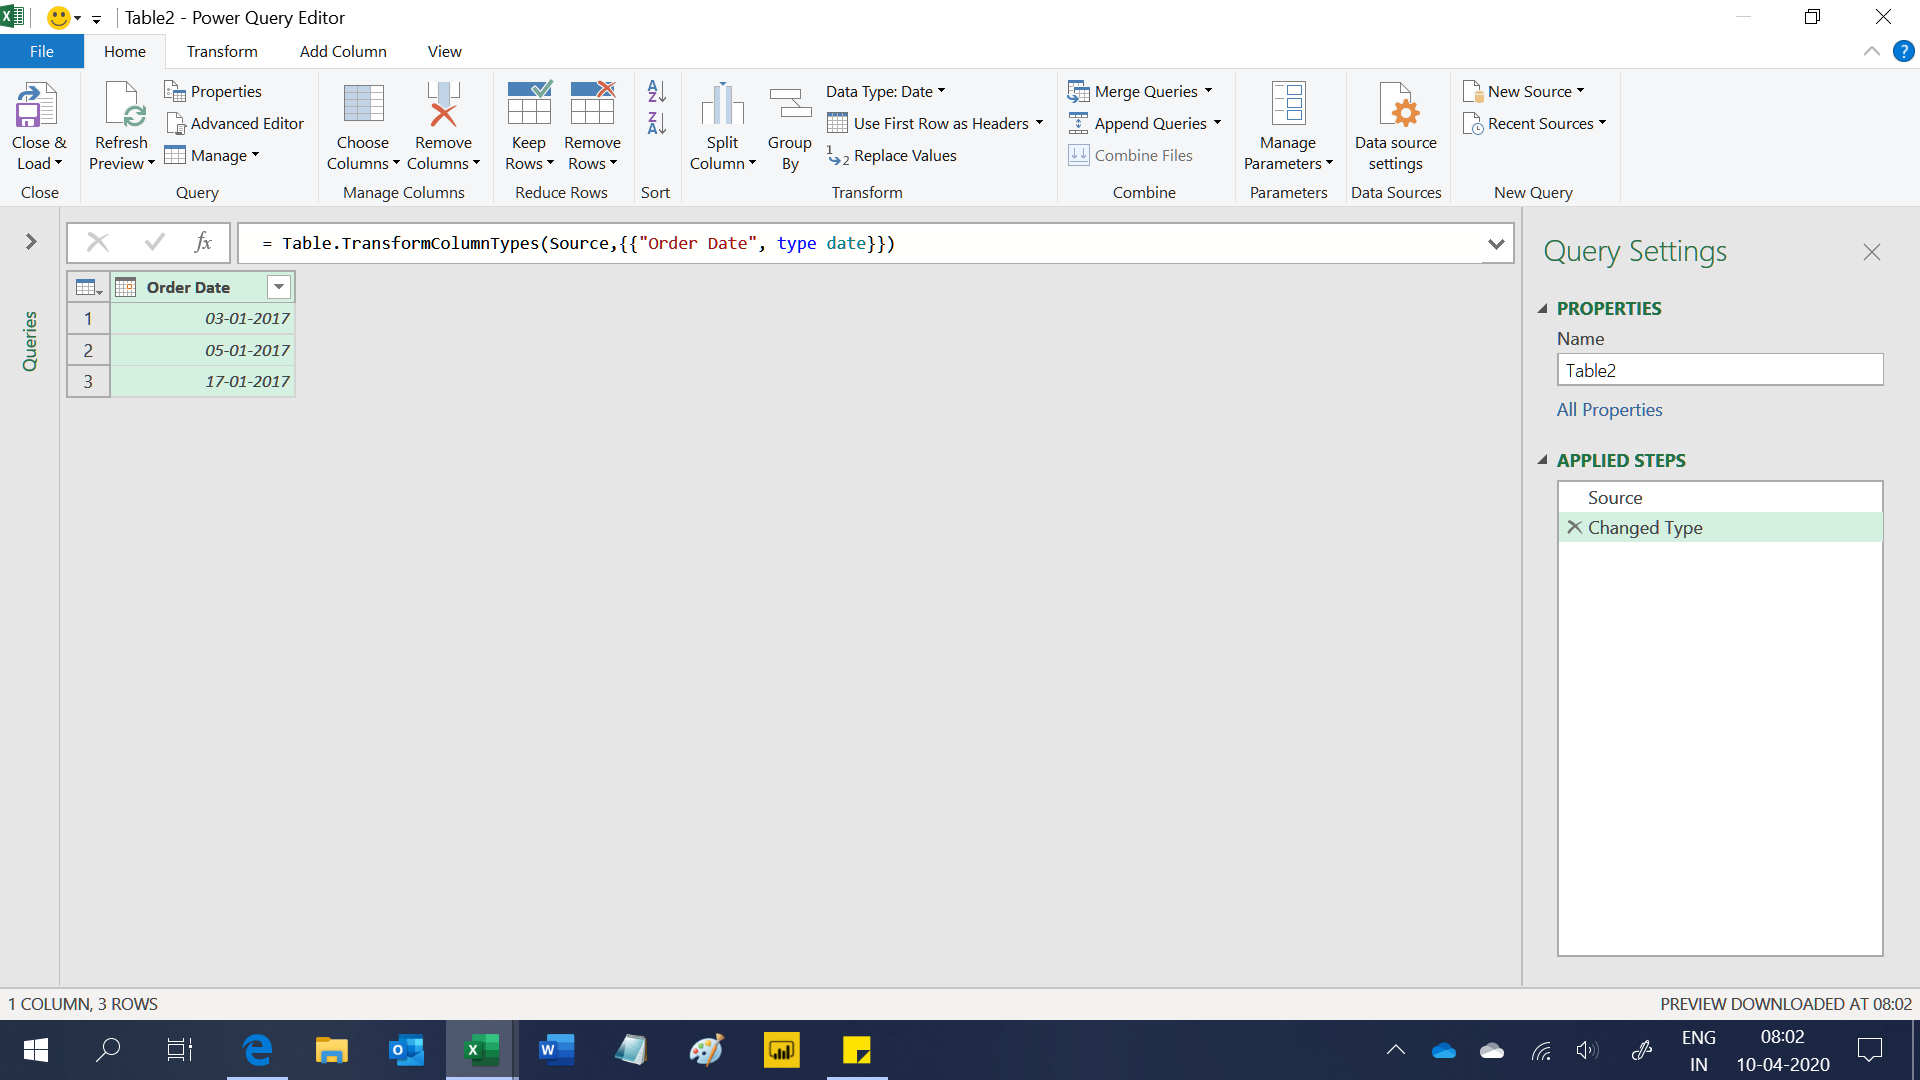Click the Split Column icon
Viewport: 1920px width, 1080px height.
722,105
